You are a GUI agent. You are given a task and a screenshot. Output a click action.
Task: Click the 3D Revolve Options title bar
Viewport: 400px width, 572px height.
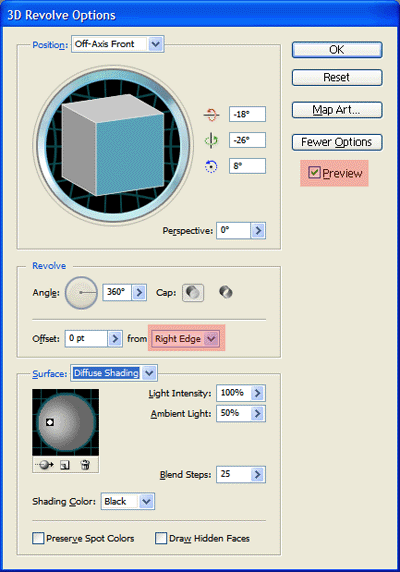(x=200, y=15)
